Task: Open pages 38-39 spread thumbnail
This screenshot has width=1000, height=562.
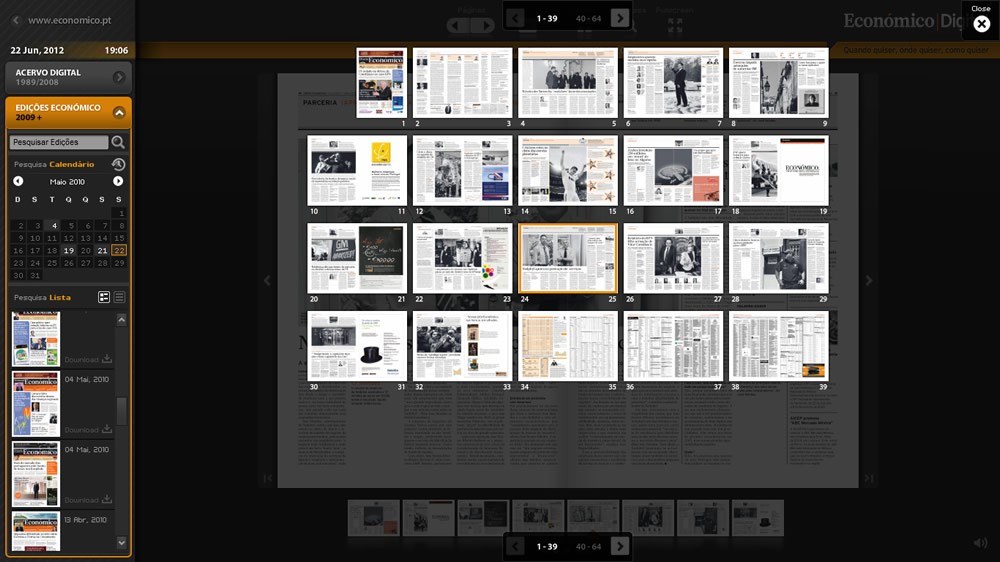Action: (x=779, y=346)
